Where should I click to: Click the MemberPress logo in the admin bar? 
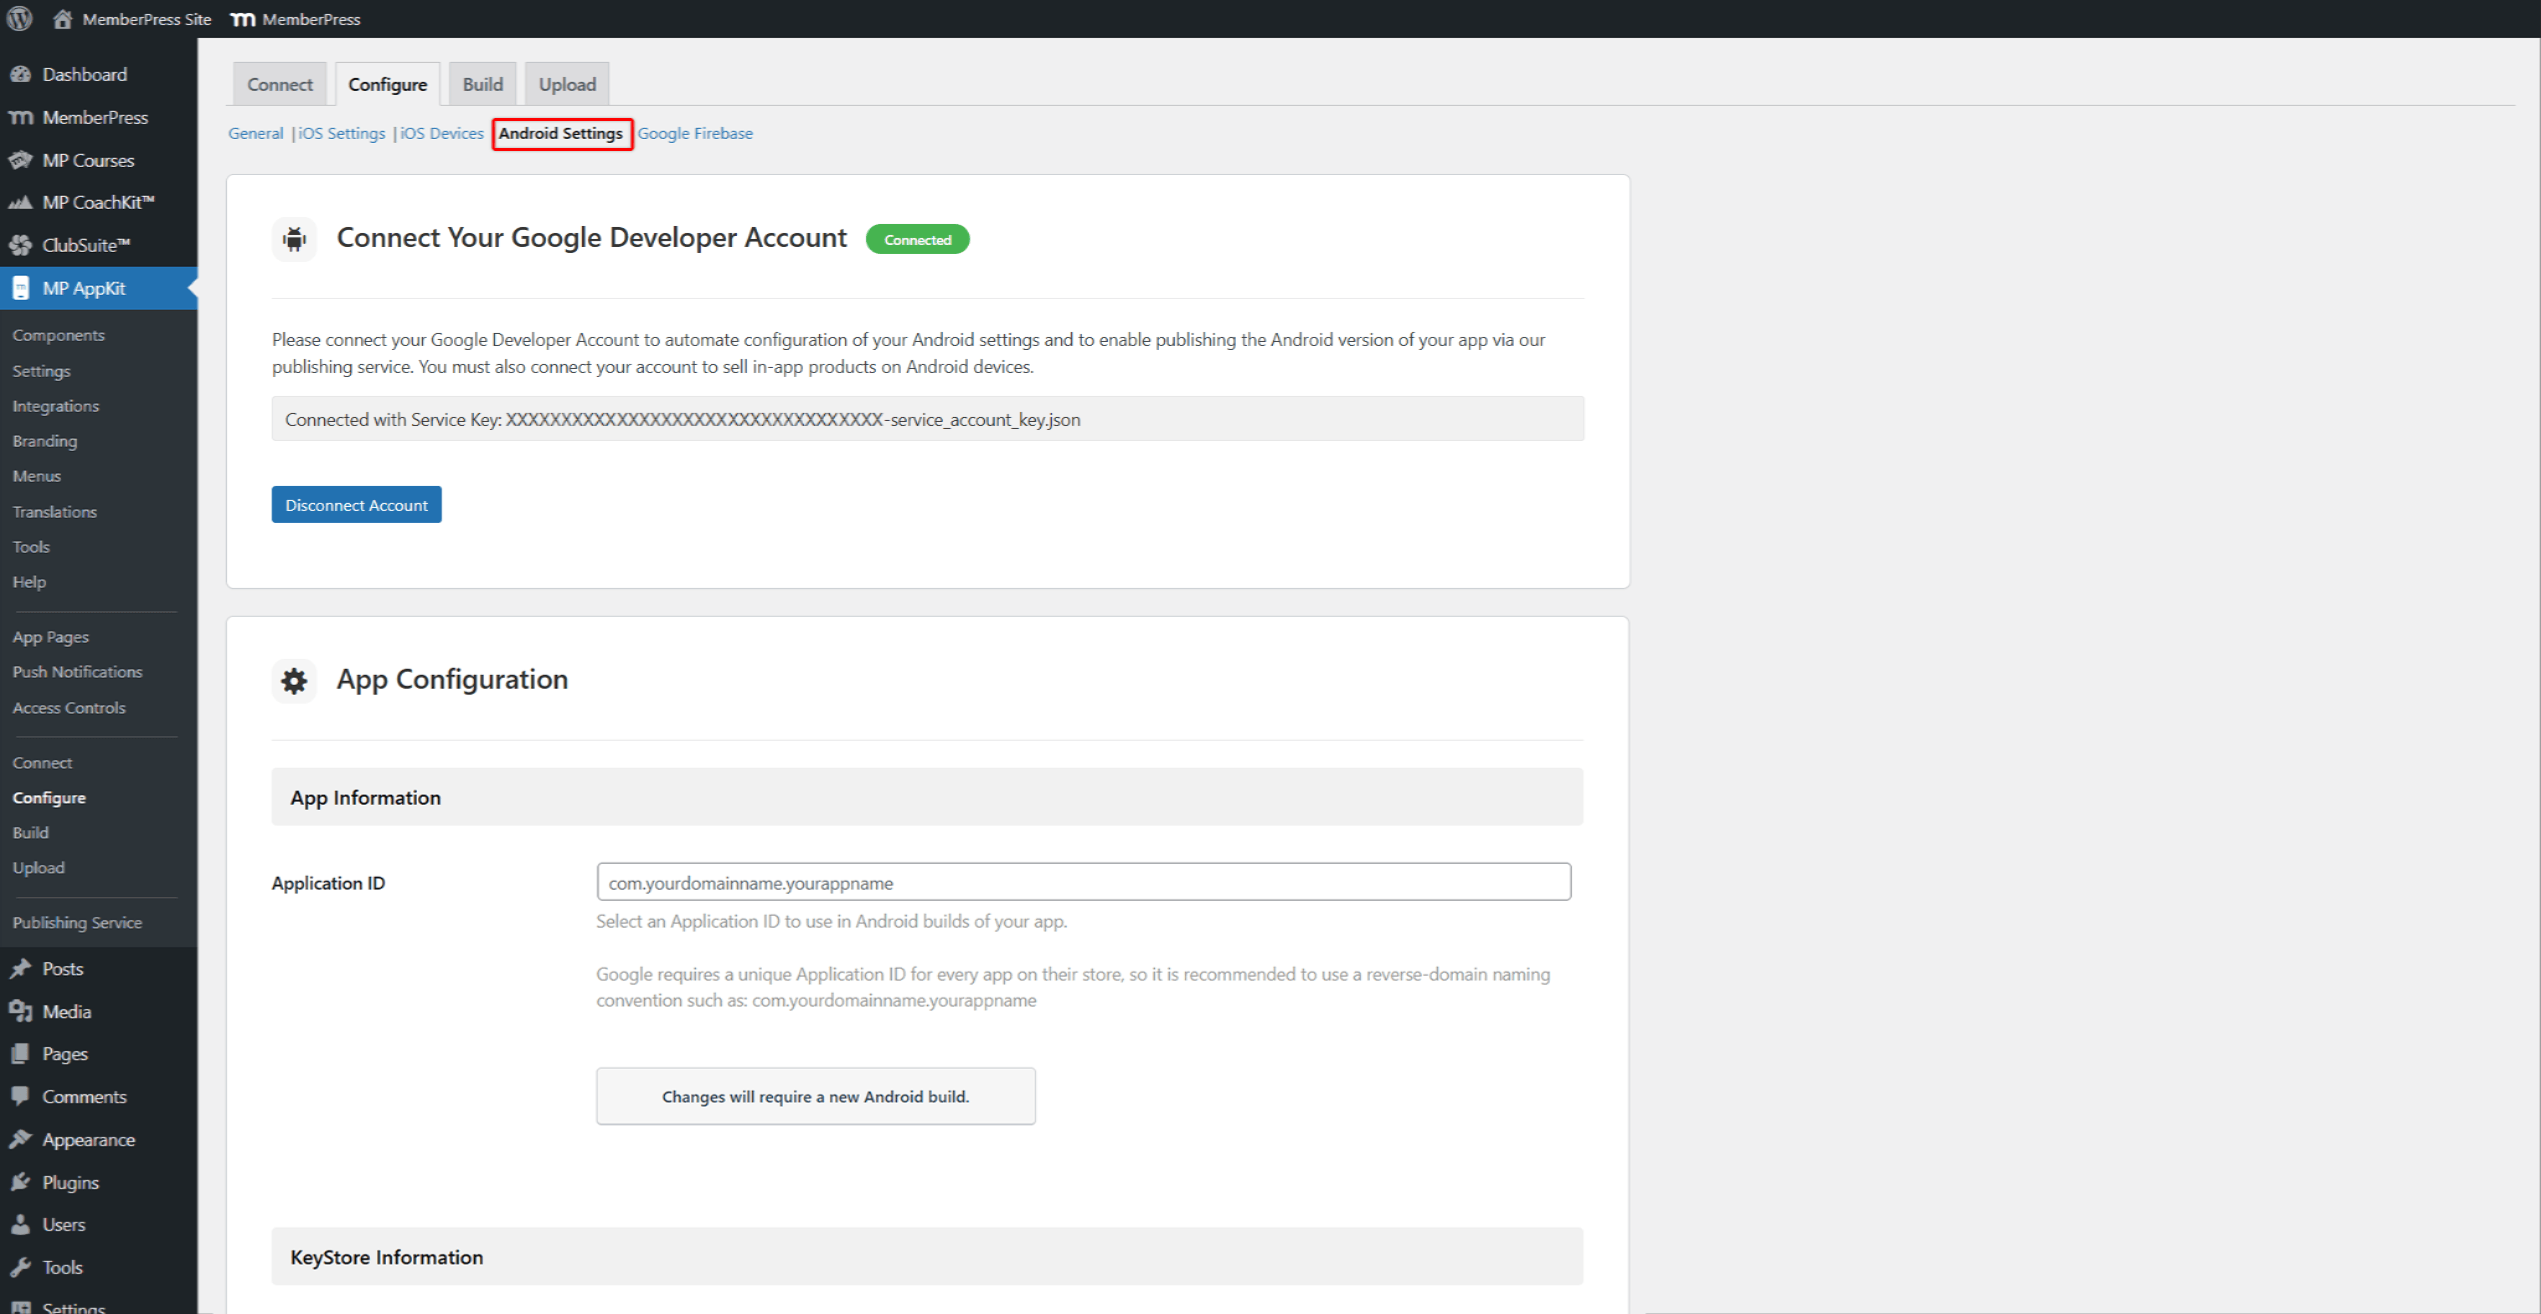coord(243,18)
